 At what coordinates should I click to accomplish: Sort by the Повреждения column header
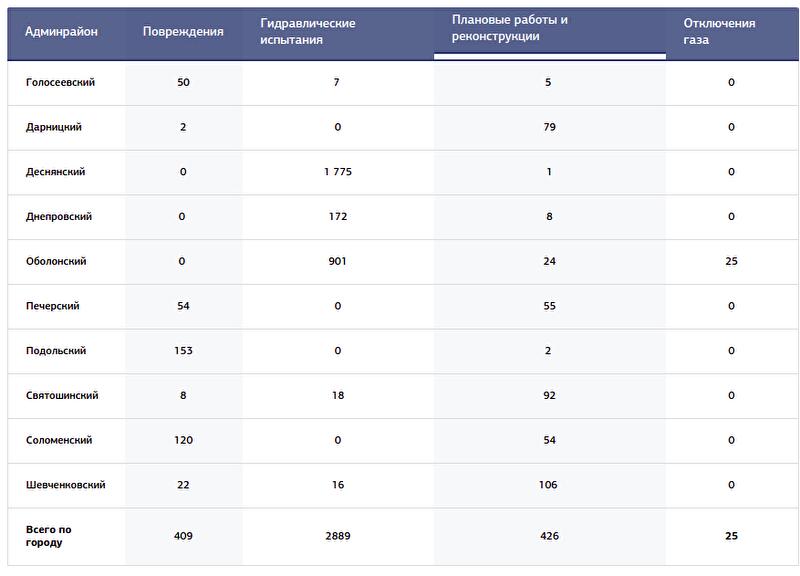coord(183,32)
